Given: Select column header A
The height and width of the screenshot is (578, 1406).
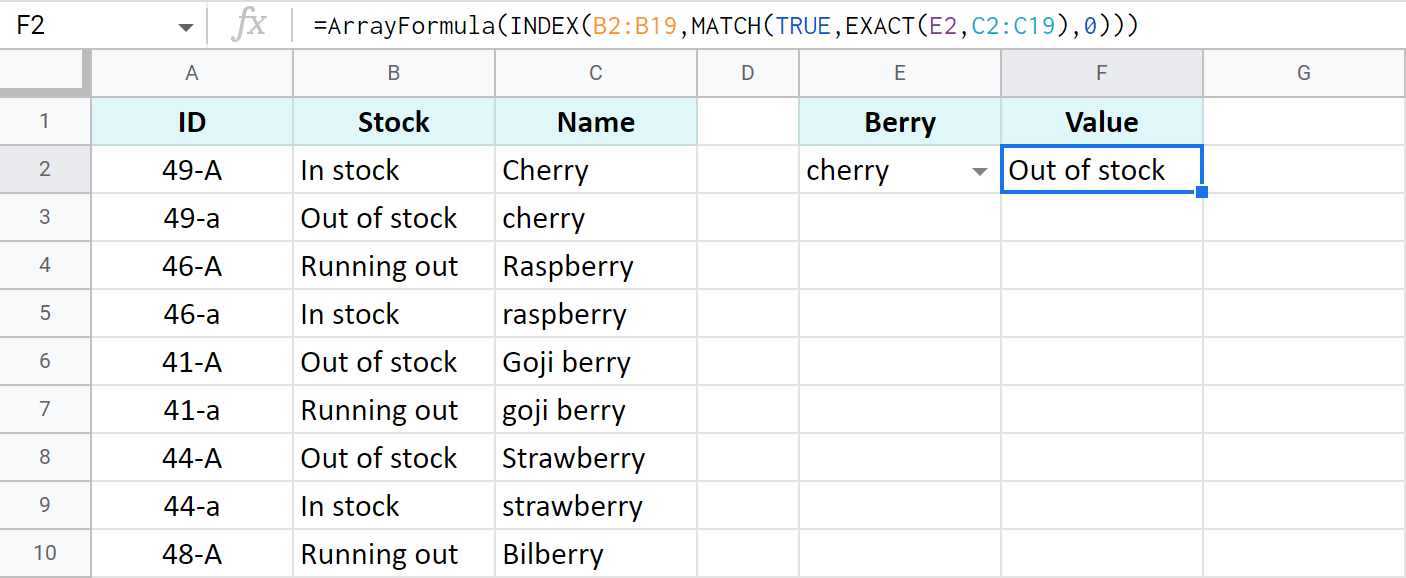Looking at the screenshot, I should pos(191,72).
